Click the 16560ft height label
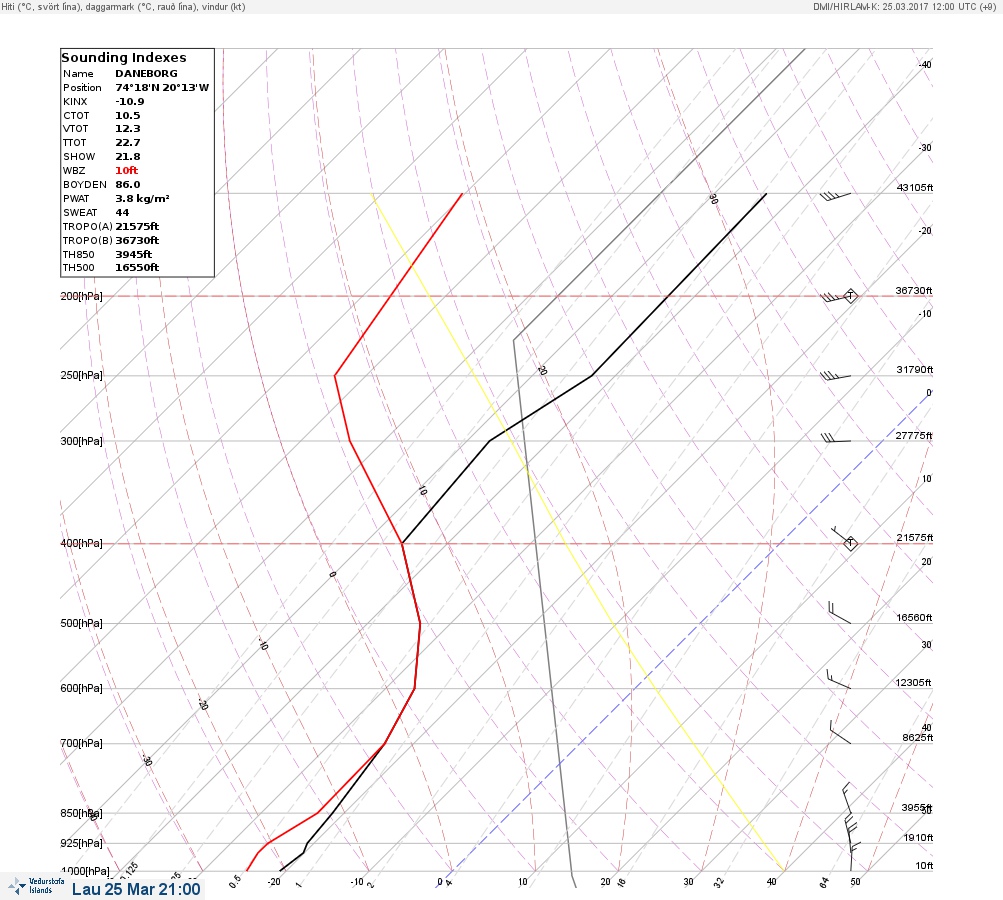Screen dimensions: 1003x900 (x=914, y=618)
